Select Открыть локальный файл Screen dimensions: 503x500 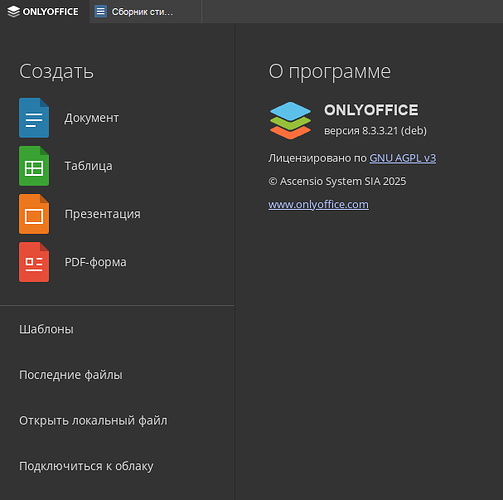pyautogui.click(x=93, y=421)
